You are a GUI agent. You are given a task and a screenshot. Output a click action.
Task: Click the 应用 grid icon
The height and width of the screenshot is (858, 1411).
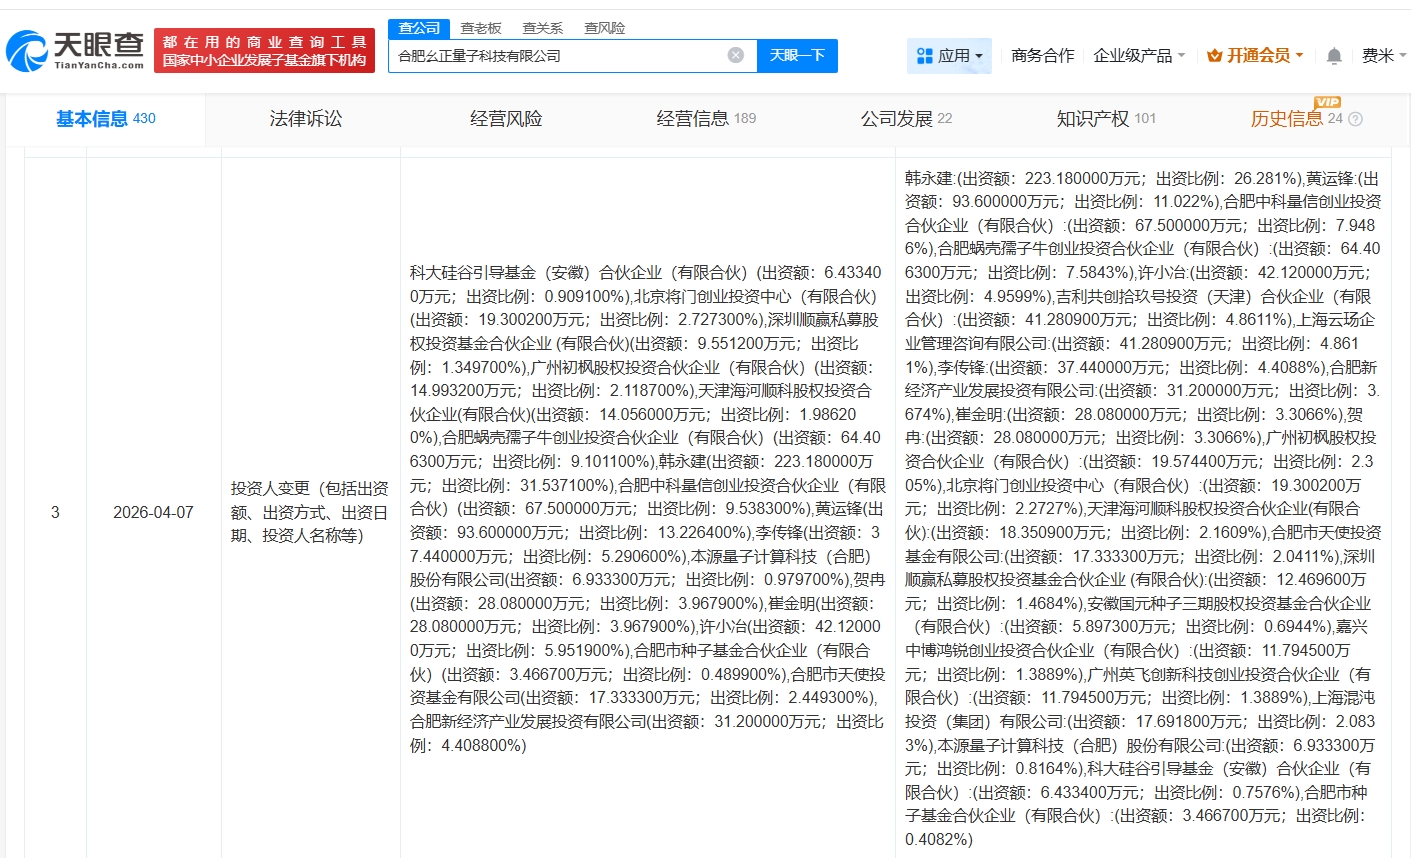click(x=924, y=56)
